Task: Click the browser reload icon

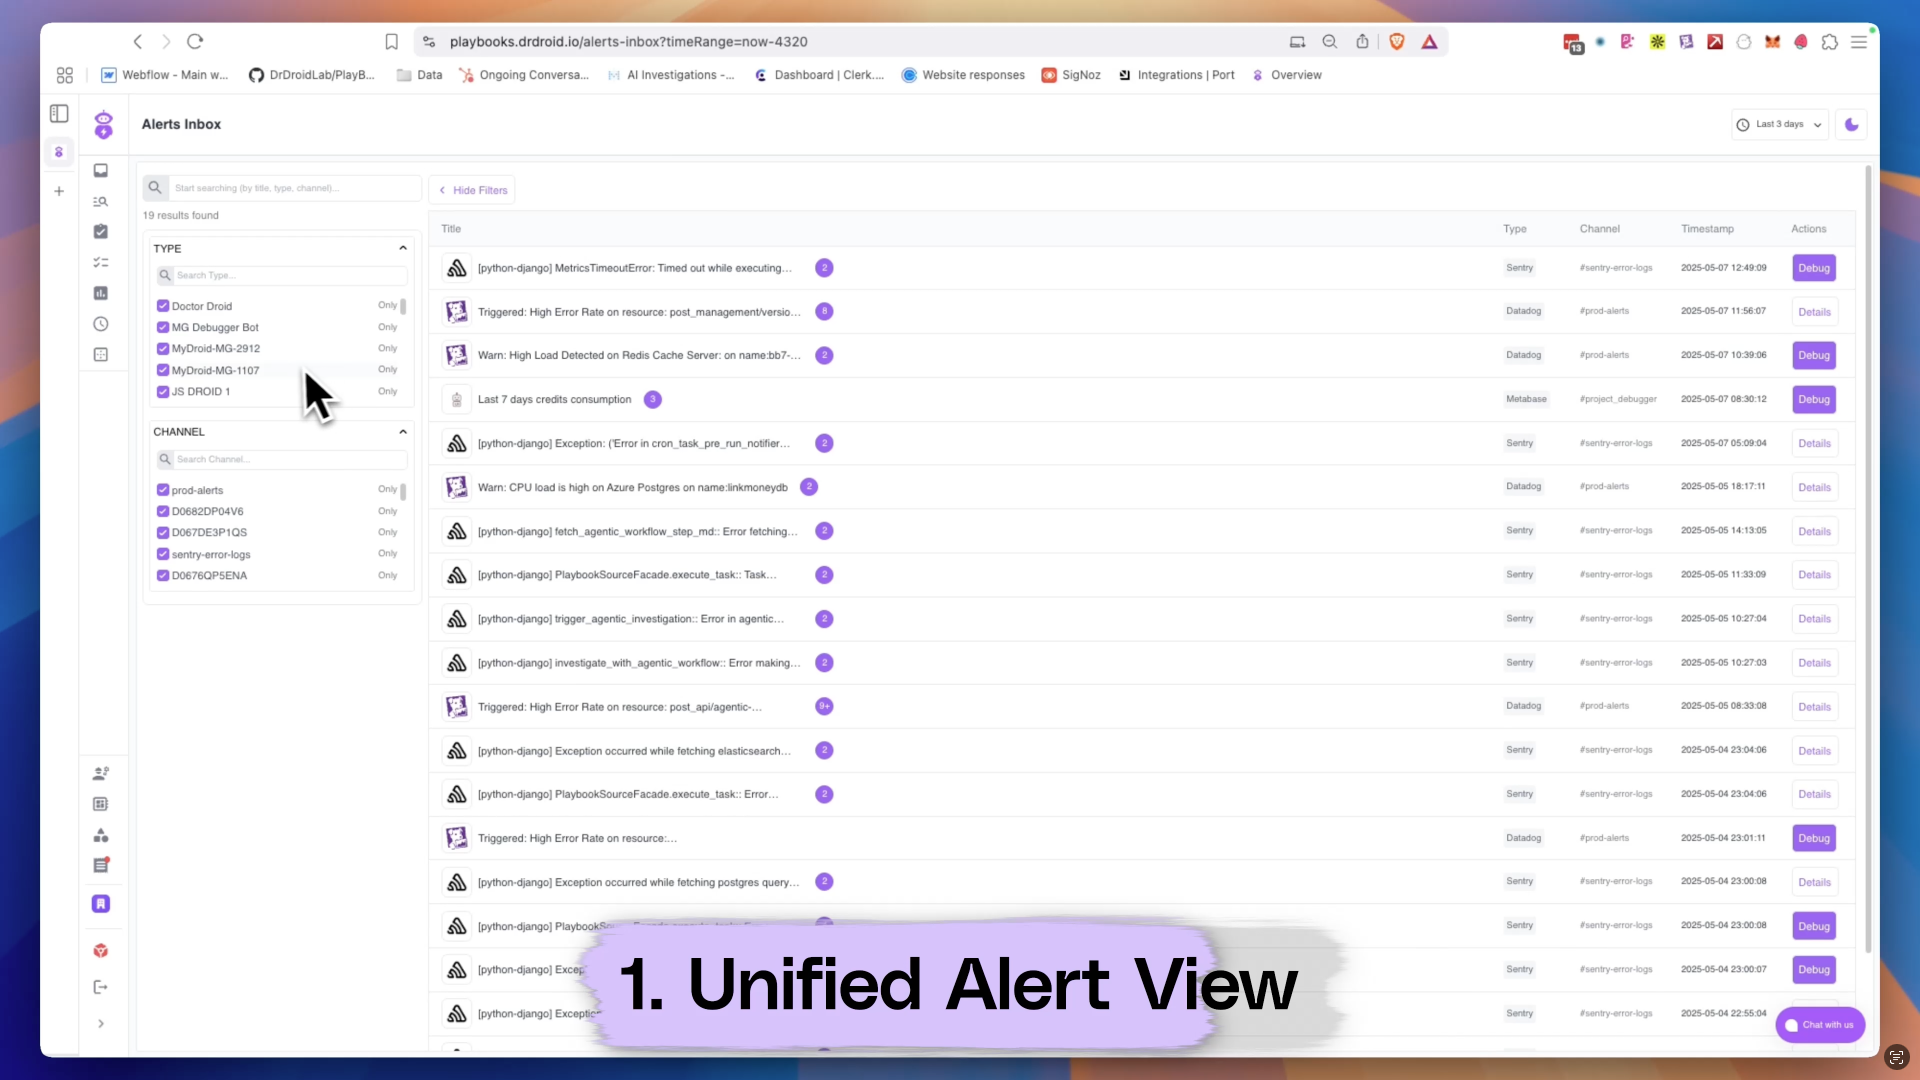Action: 195,42
